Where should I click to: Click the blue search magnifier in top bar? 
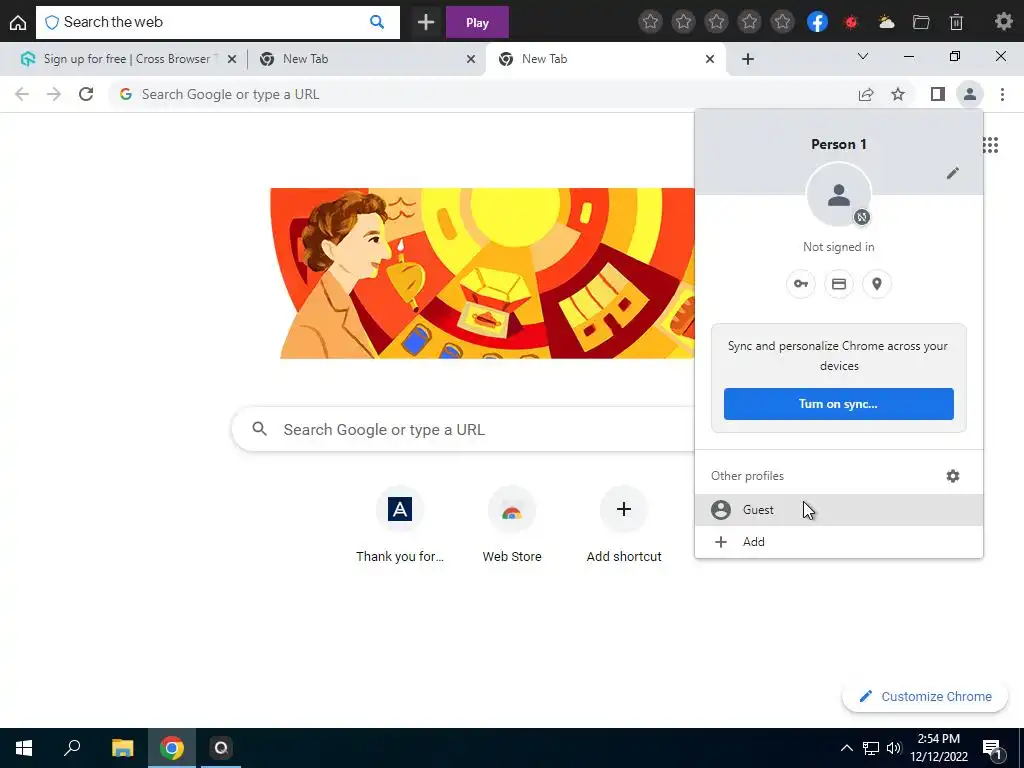(377, 22)
